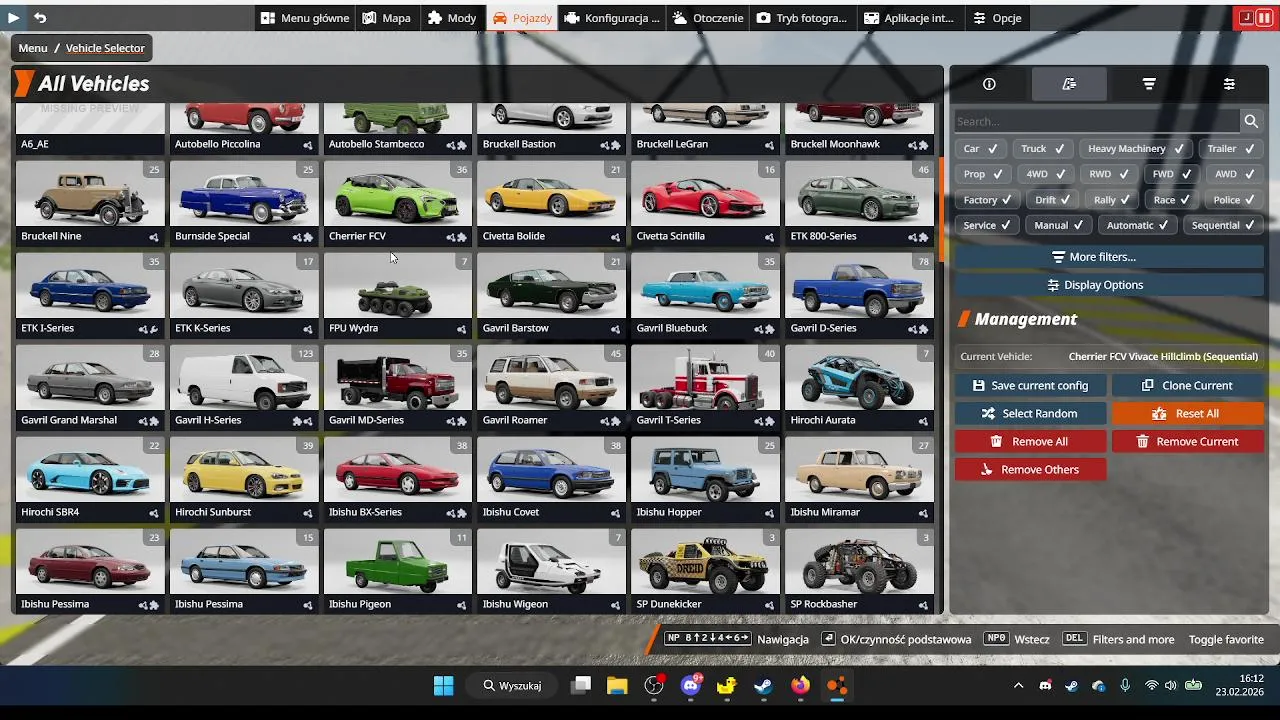
Task: Open the Menu główne menu
Action: [x=305, y=18]
